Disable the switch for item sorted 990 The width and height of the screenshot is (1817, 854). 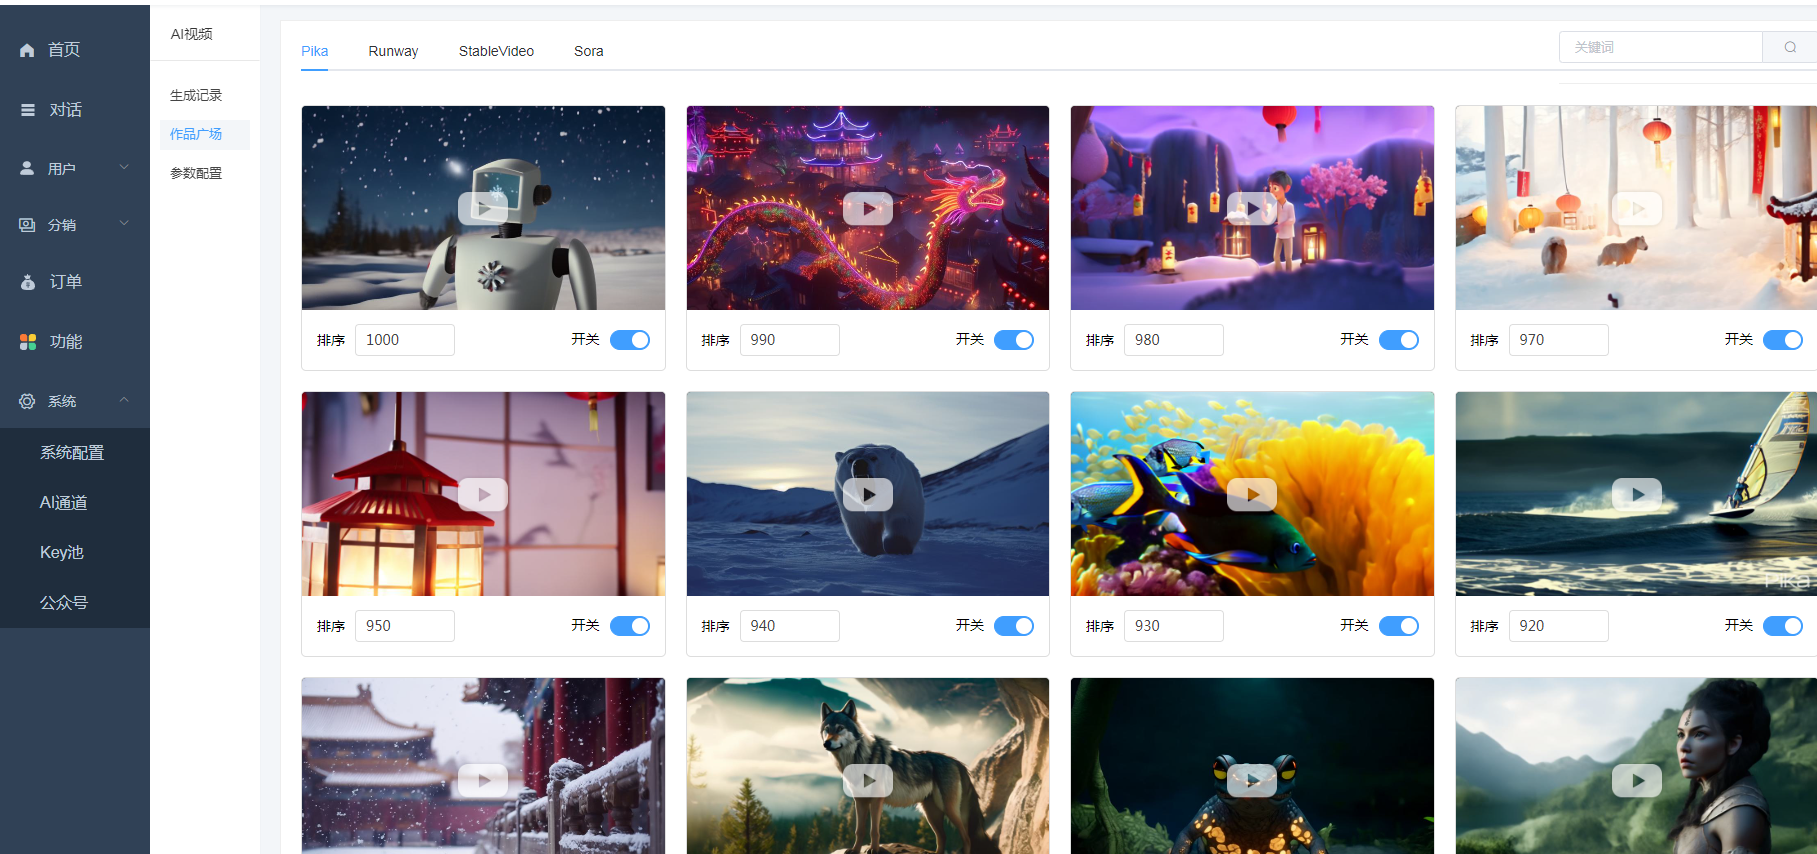pos(1014,340)
